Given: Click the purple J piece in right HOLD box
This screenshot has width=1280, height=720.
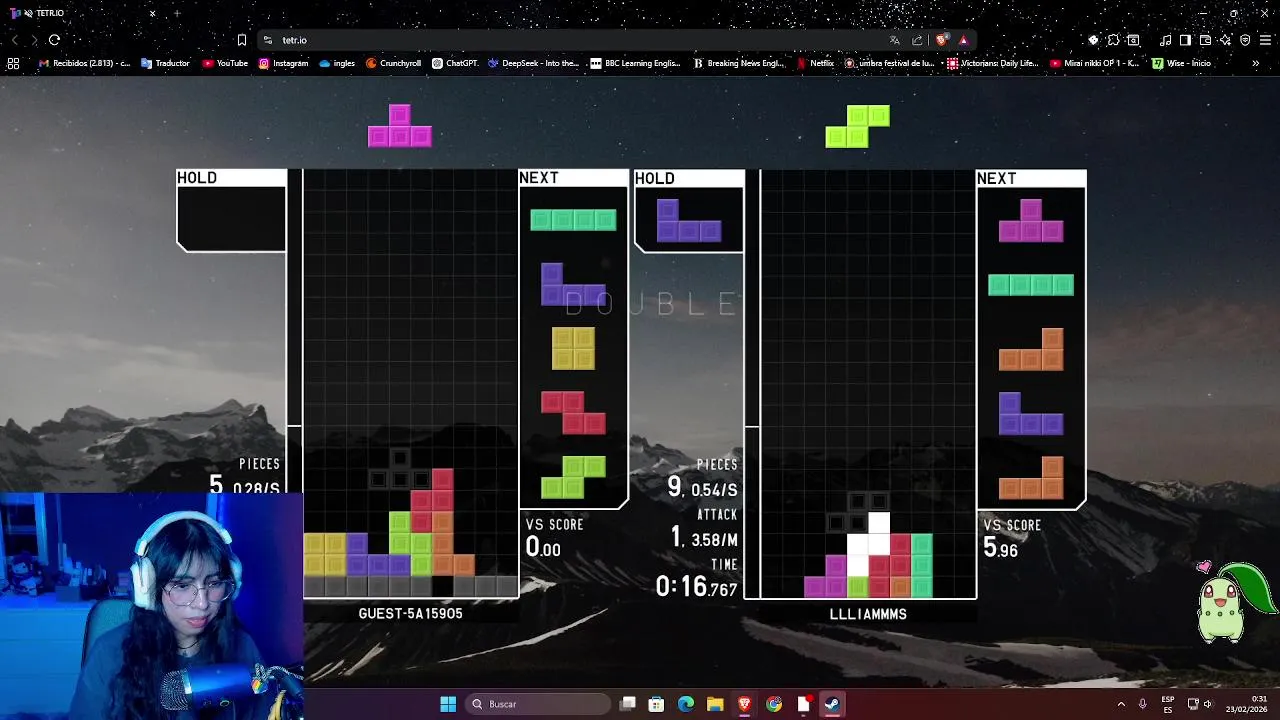Looking at the screenshot, I should tap(689, 221).
